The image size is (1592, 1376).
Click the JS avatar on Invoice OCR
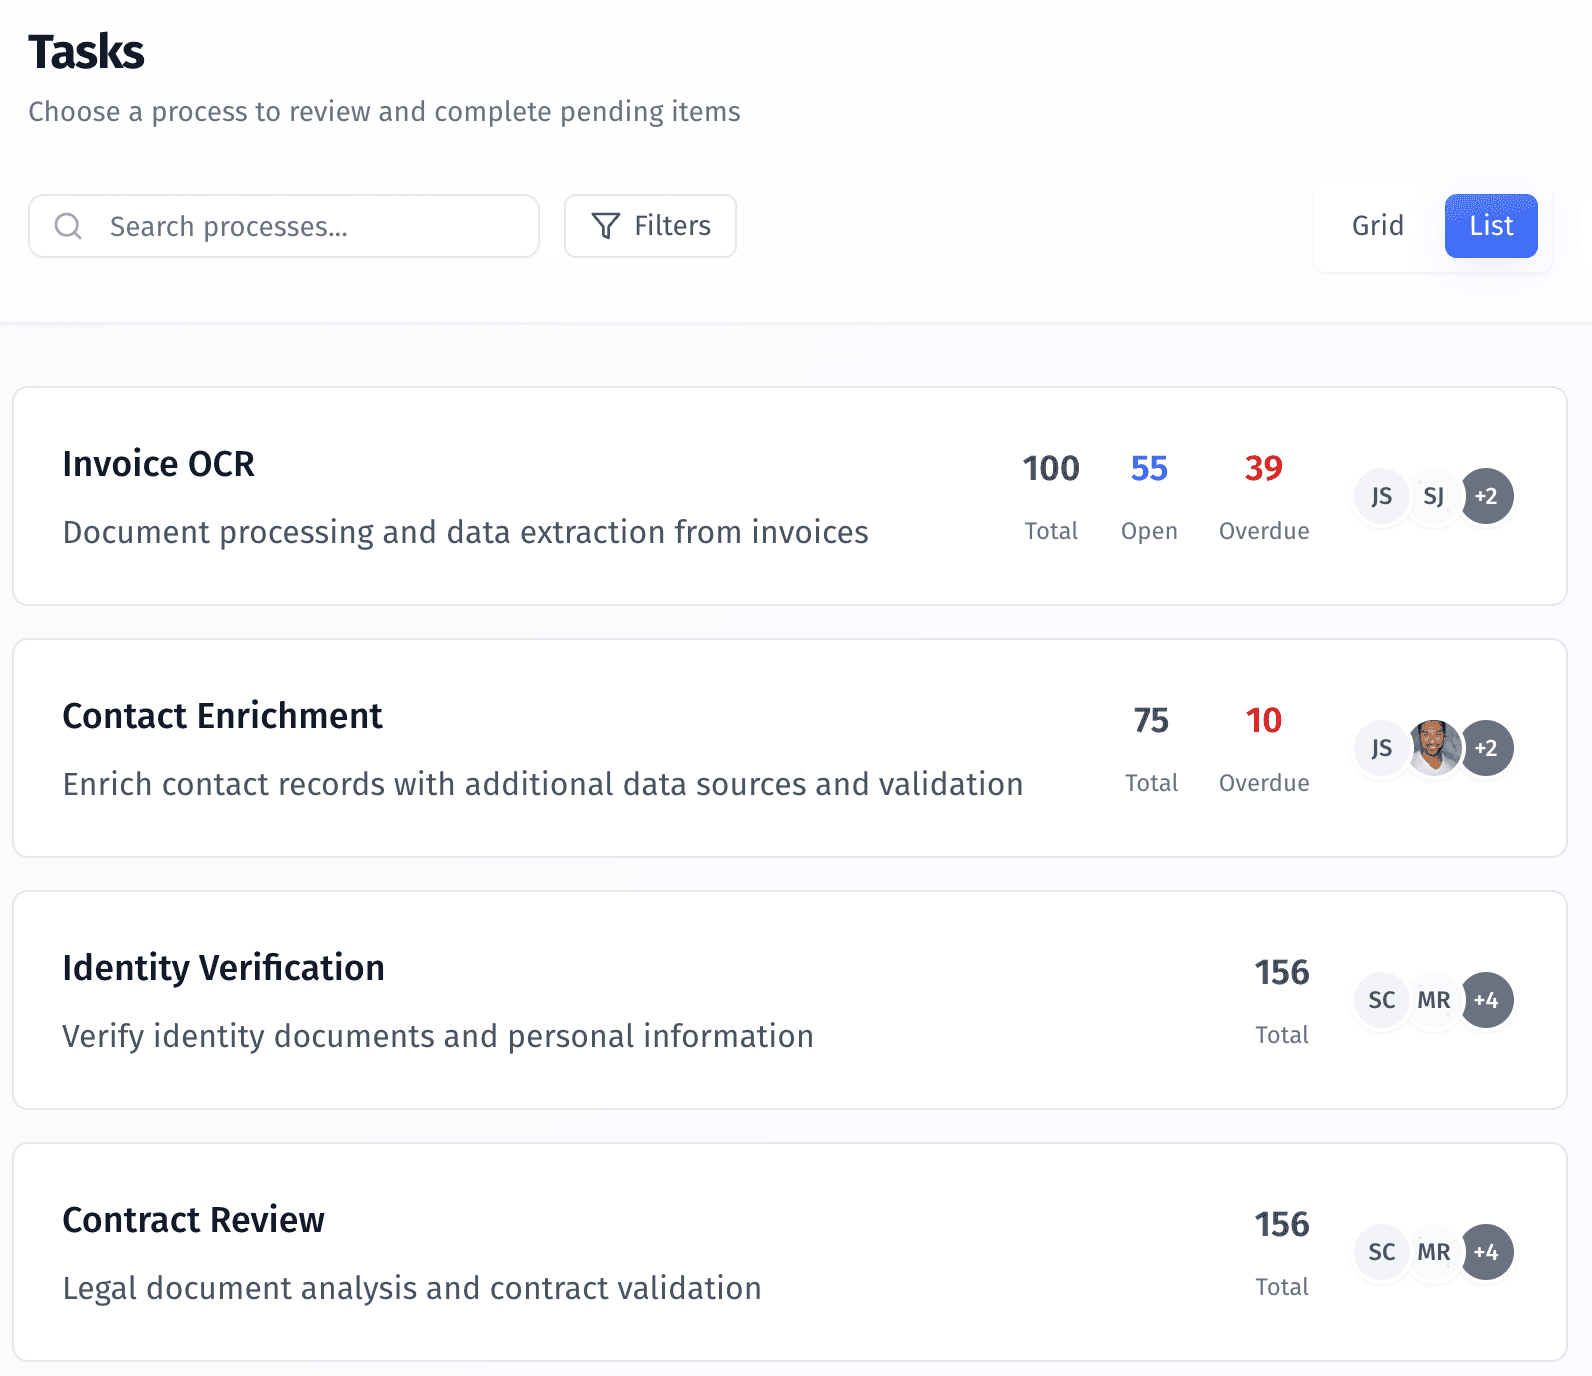(1382, 496)
